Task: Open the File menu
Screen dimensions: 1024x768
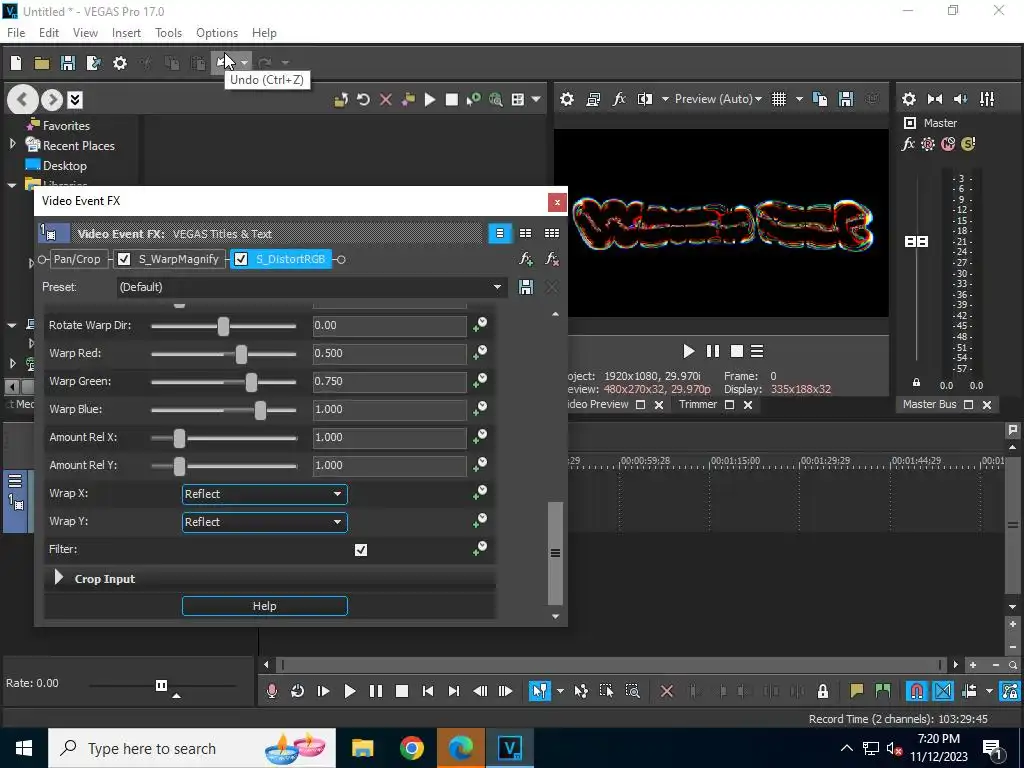Action: [x=16, y=33]
